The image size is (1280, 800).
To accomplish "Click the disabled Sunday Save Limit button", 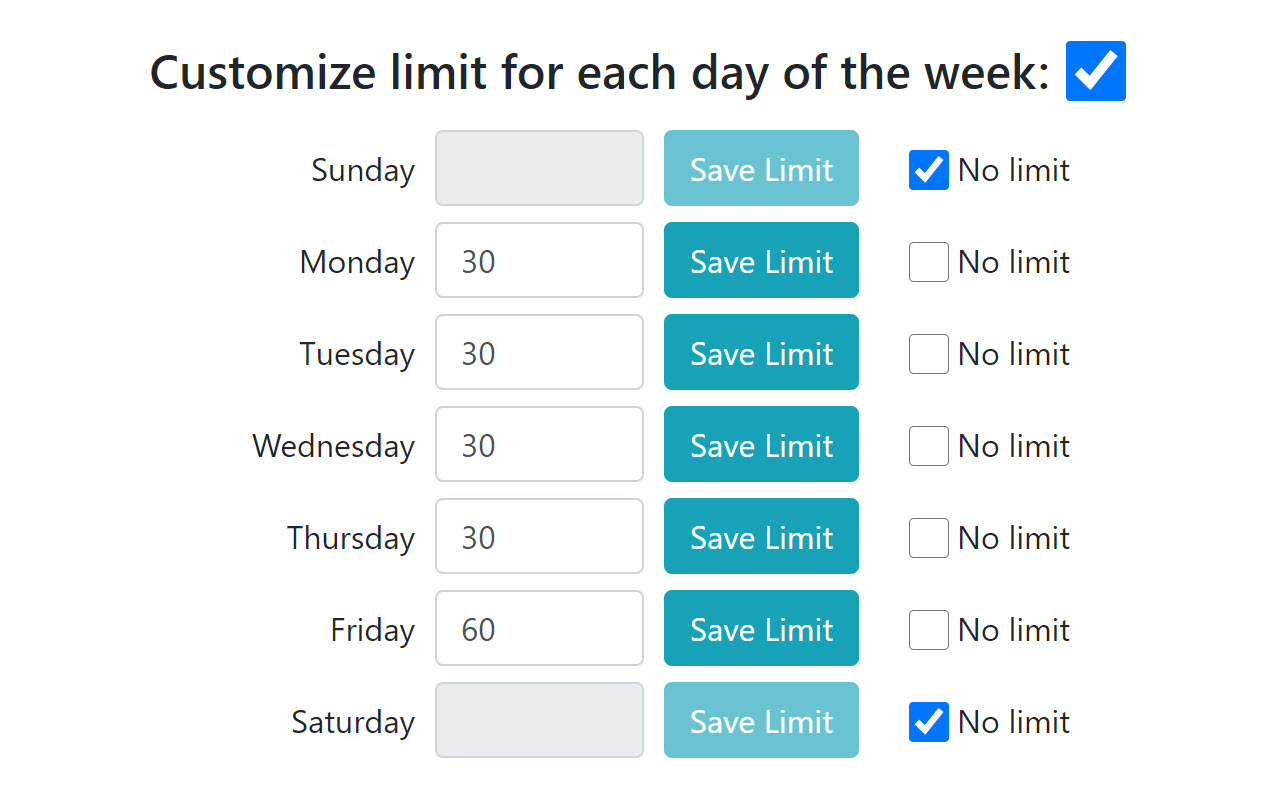I will click(761, 168).
